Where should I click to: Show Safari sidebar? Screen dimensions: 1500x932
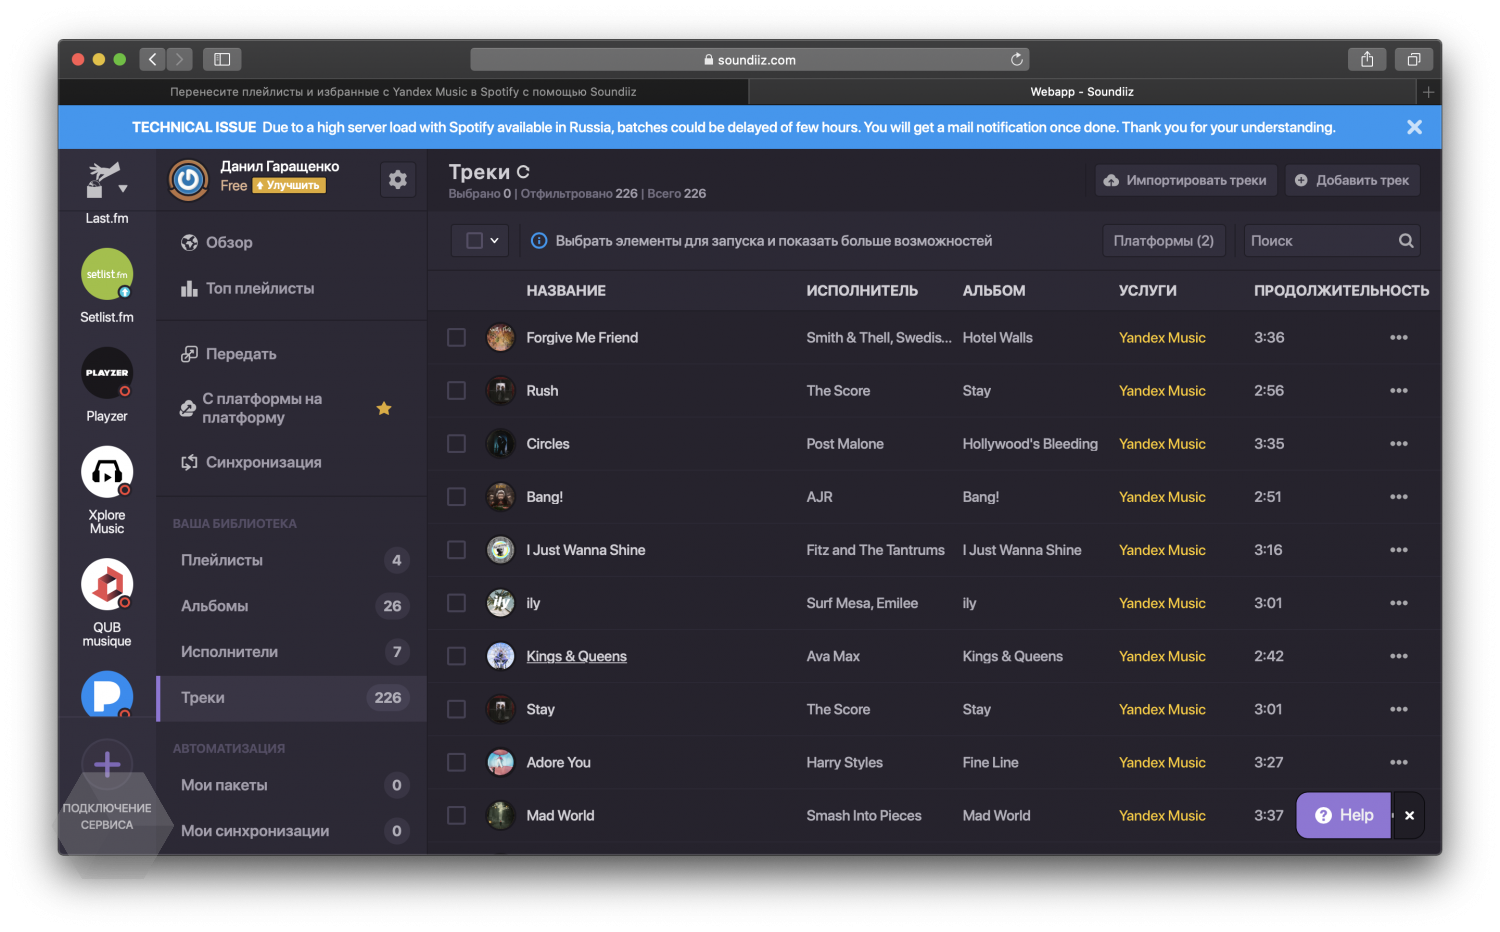tap(222, 59)
